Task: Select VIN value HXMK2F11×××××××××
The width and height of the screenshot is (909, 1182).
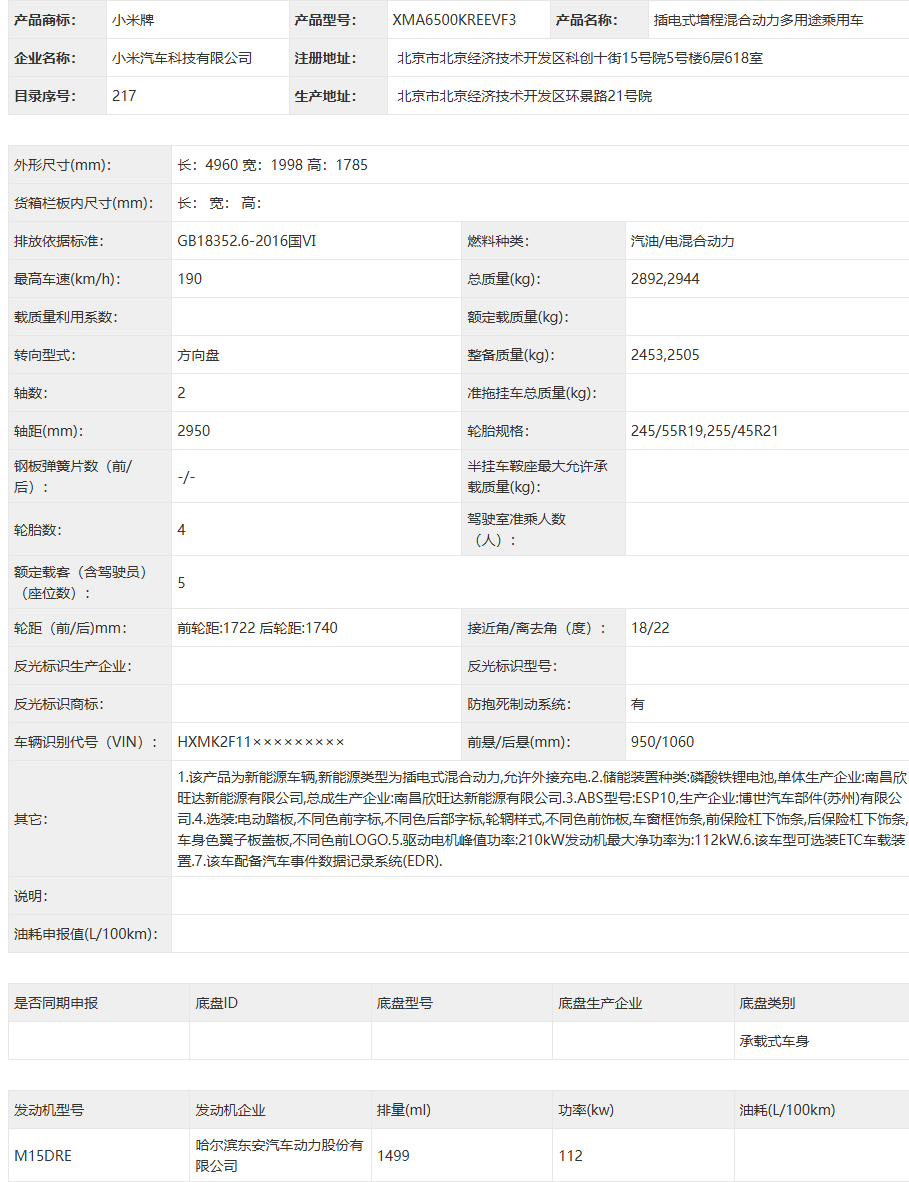Action: [x=261, y=742]
